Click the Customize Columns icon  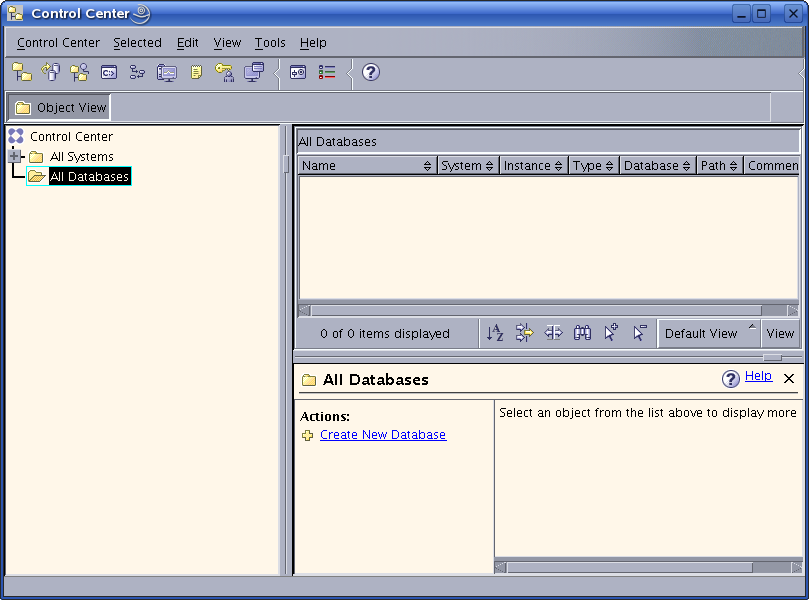pos(553,333)
